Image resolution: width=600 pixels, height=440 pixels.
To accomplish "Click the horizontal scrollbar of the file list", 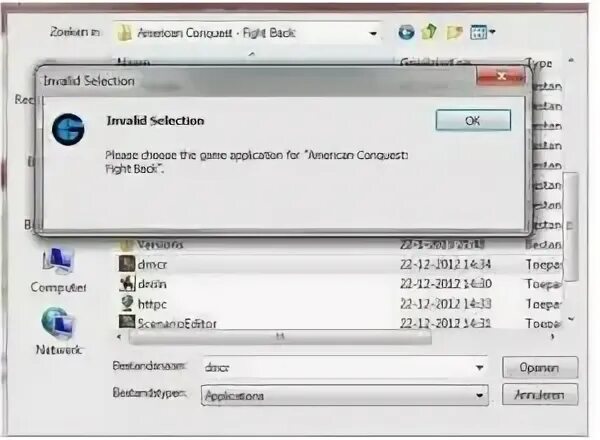I will click(x=280, y=337).
